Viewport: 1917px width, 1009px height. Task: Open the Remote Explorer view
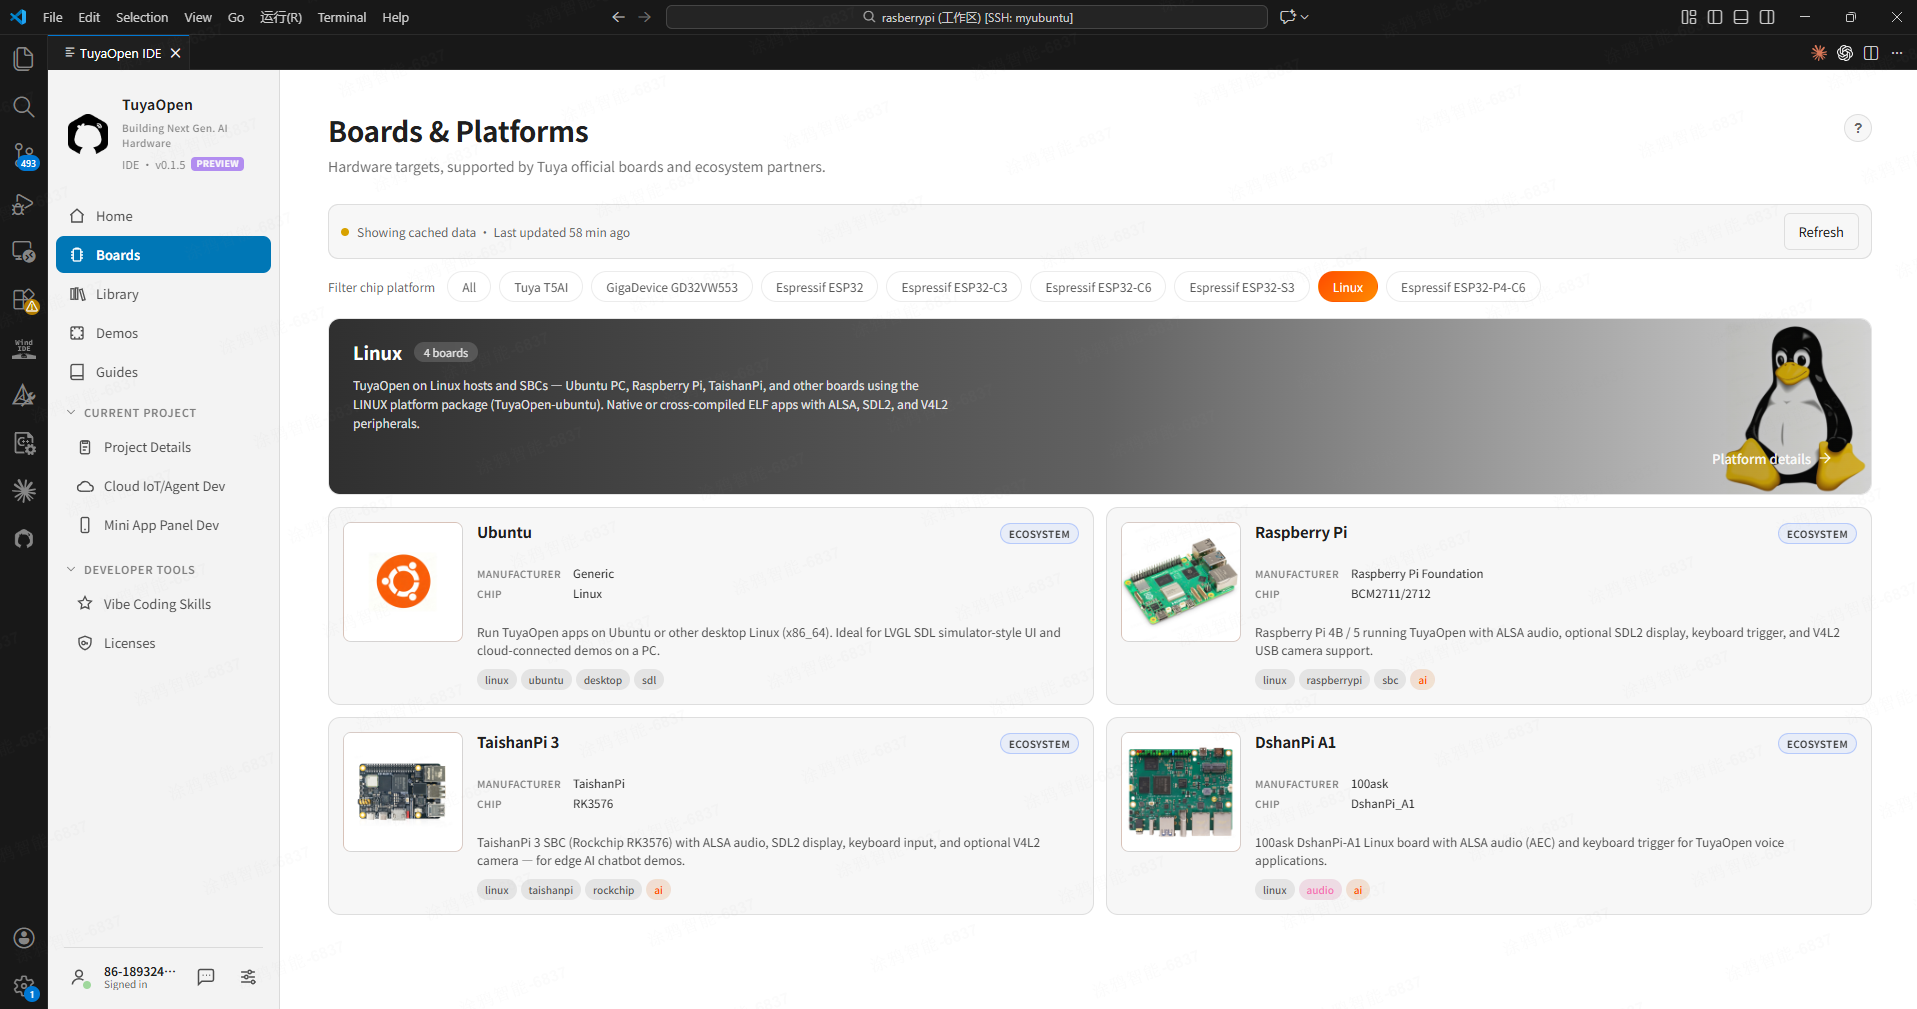click(x=23, y=251)
